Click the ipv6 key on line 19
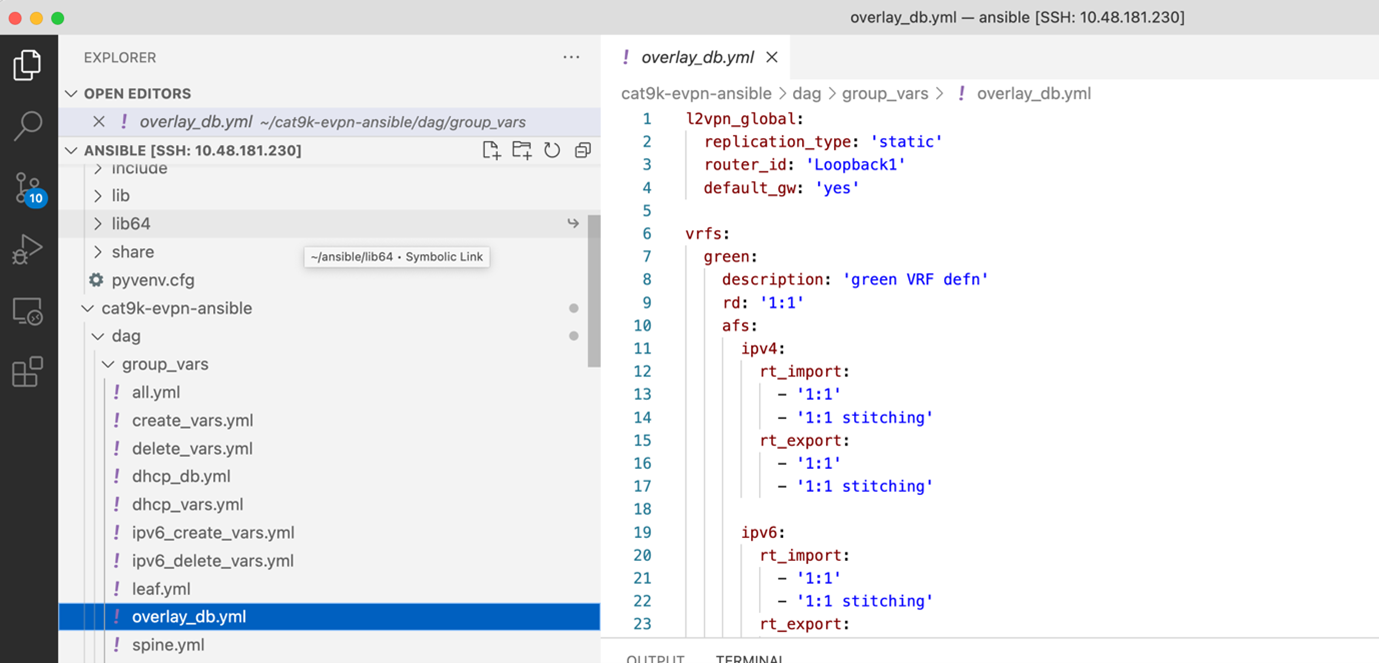The width and height of the screenshot is (1379, 663). pyautogui.click(x=759, y=532)
